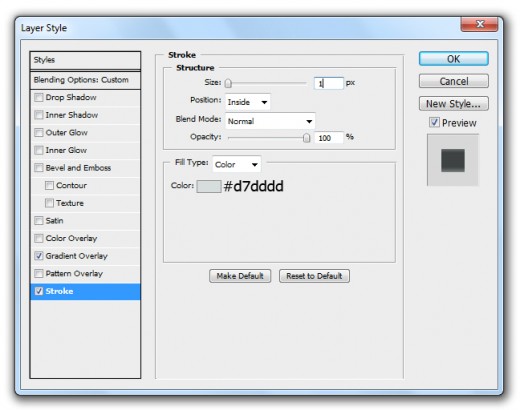Uncheck the Gradient Overlay checkbox
This screenshot has width=520, height=410.
39,256
